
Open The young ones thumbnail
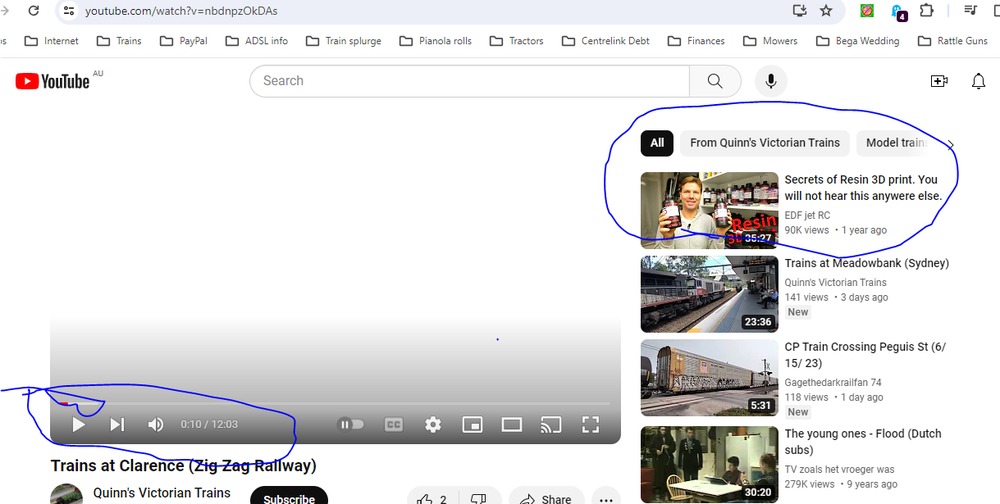click(x=709, y=464)
